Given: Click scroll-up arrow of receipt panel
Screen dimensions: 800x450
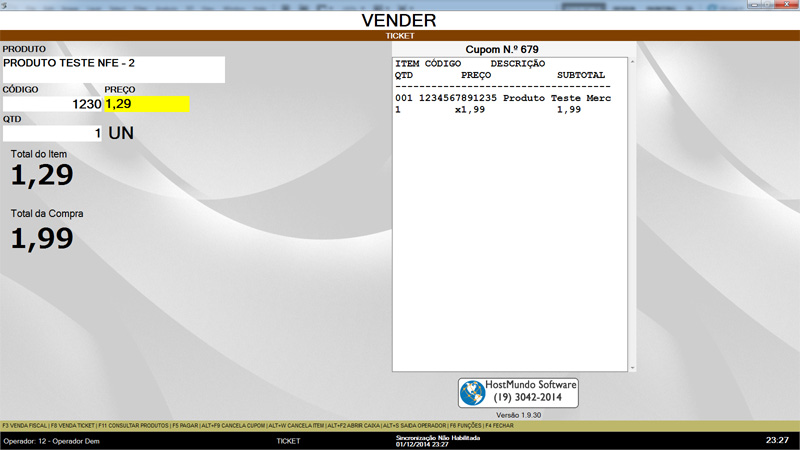Looking at the screenshot, I should pos(631,62).
